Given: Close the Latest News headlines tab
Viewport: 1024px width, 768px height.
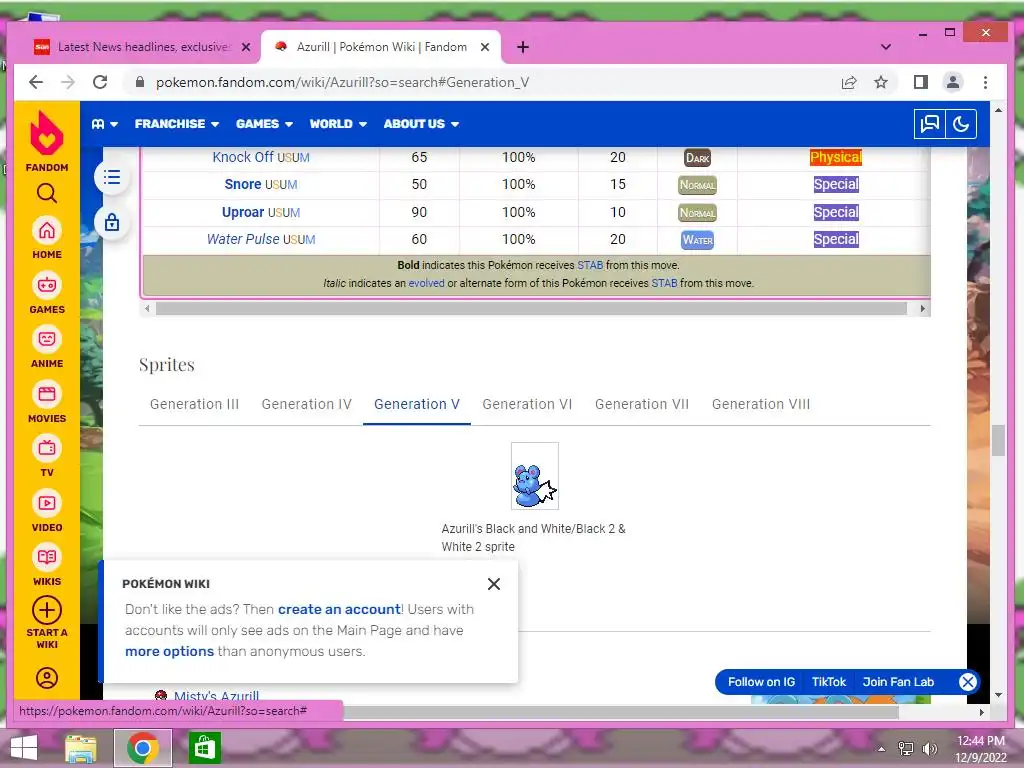Looking at the screenshot, I should click(x=246, y=47).
